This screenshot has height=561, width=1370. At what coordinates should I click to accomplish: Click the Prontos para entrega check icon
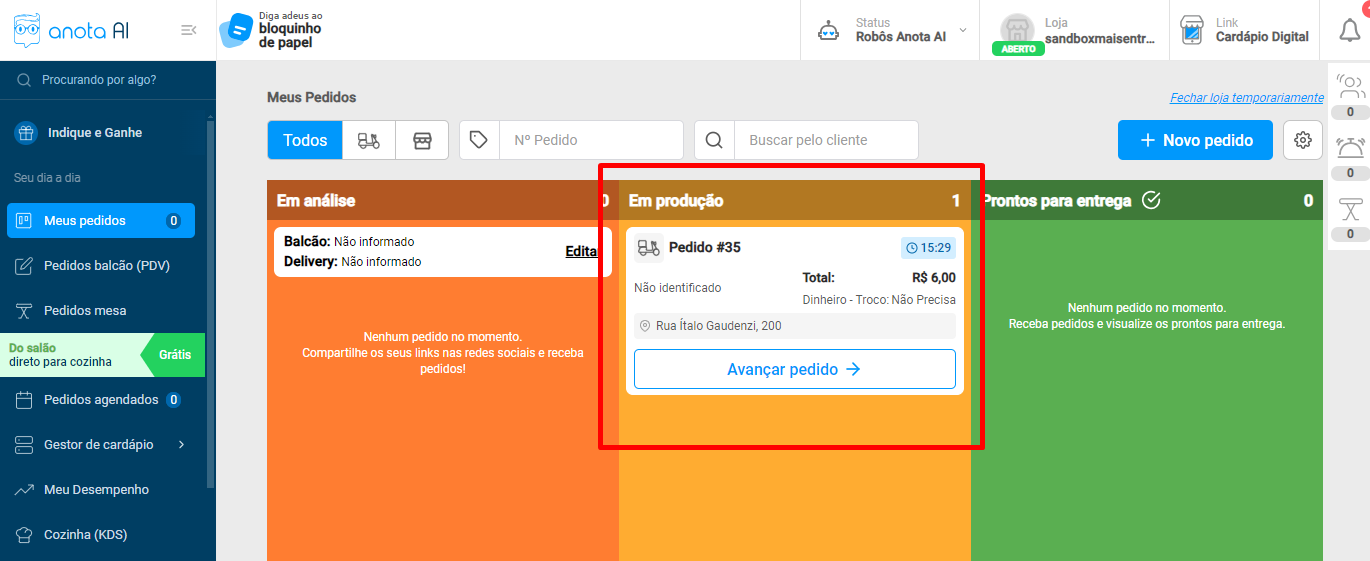1151,200
